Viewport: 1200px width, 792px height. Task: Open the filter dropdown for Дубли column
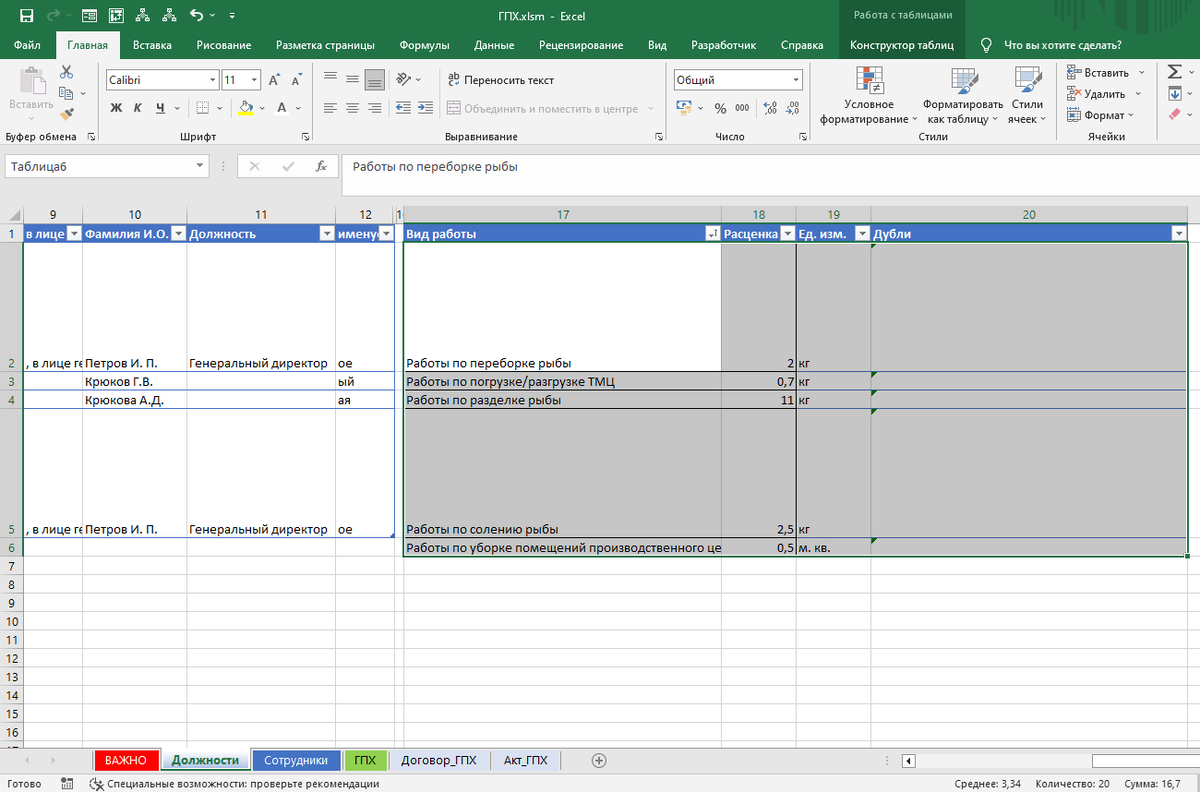coord(1178,234)
